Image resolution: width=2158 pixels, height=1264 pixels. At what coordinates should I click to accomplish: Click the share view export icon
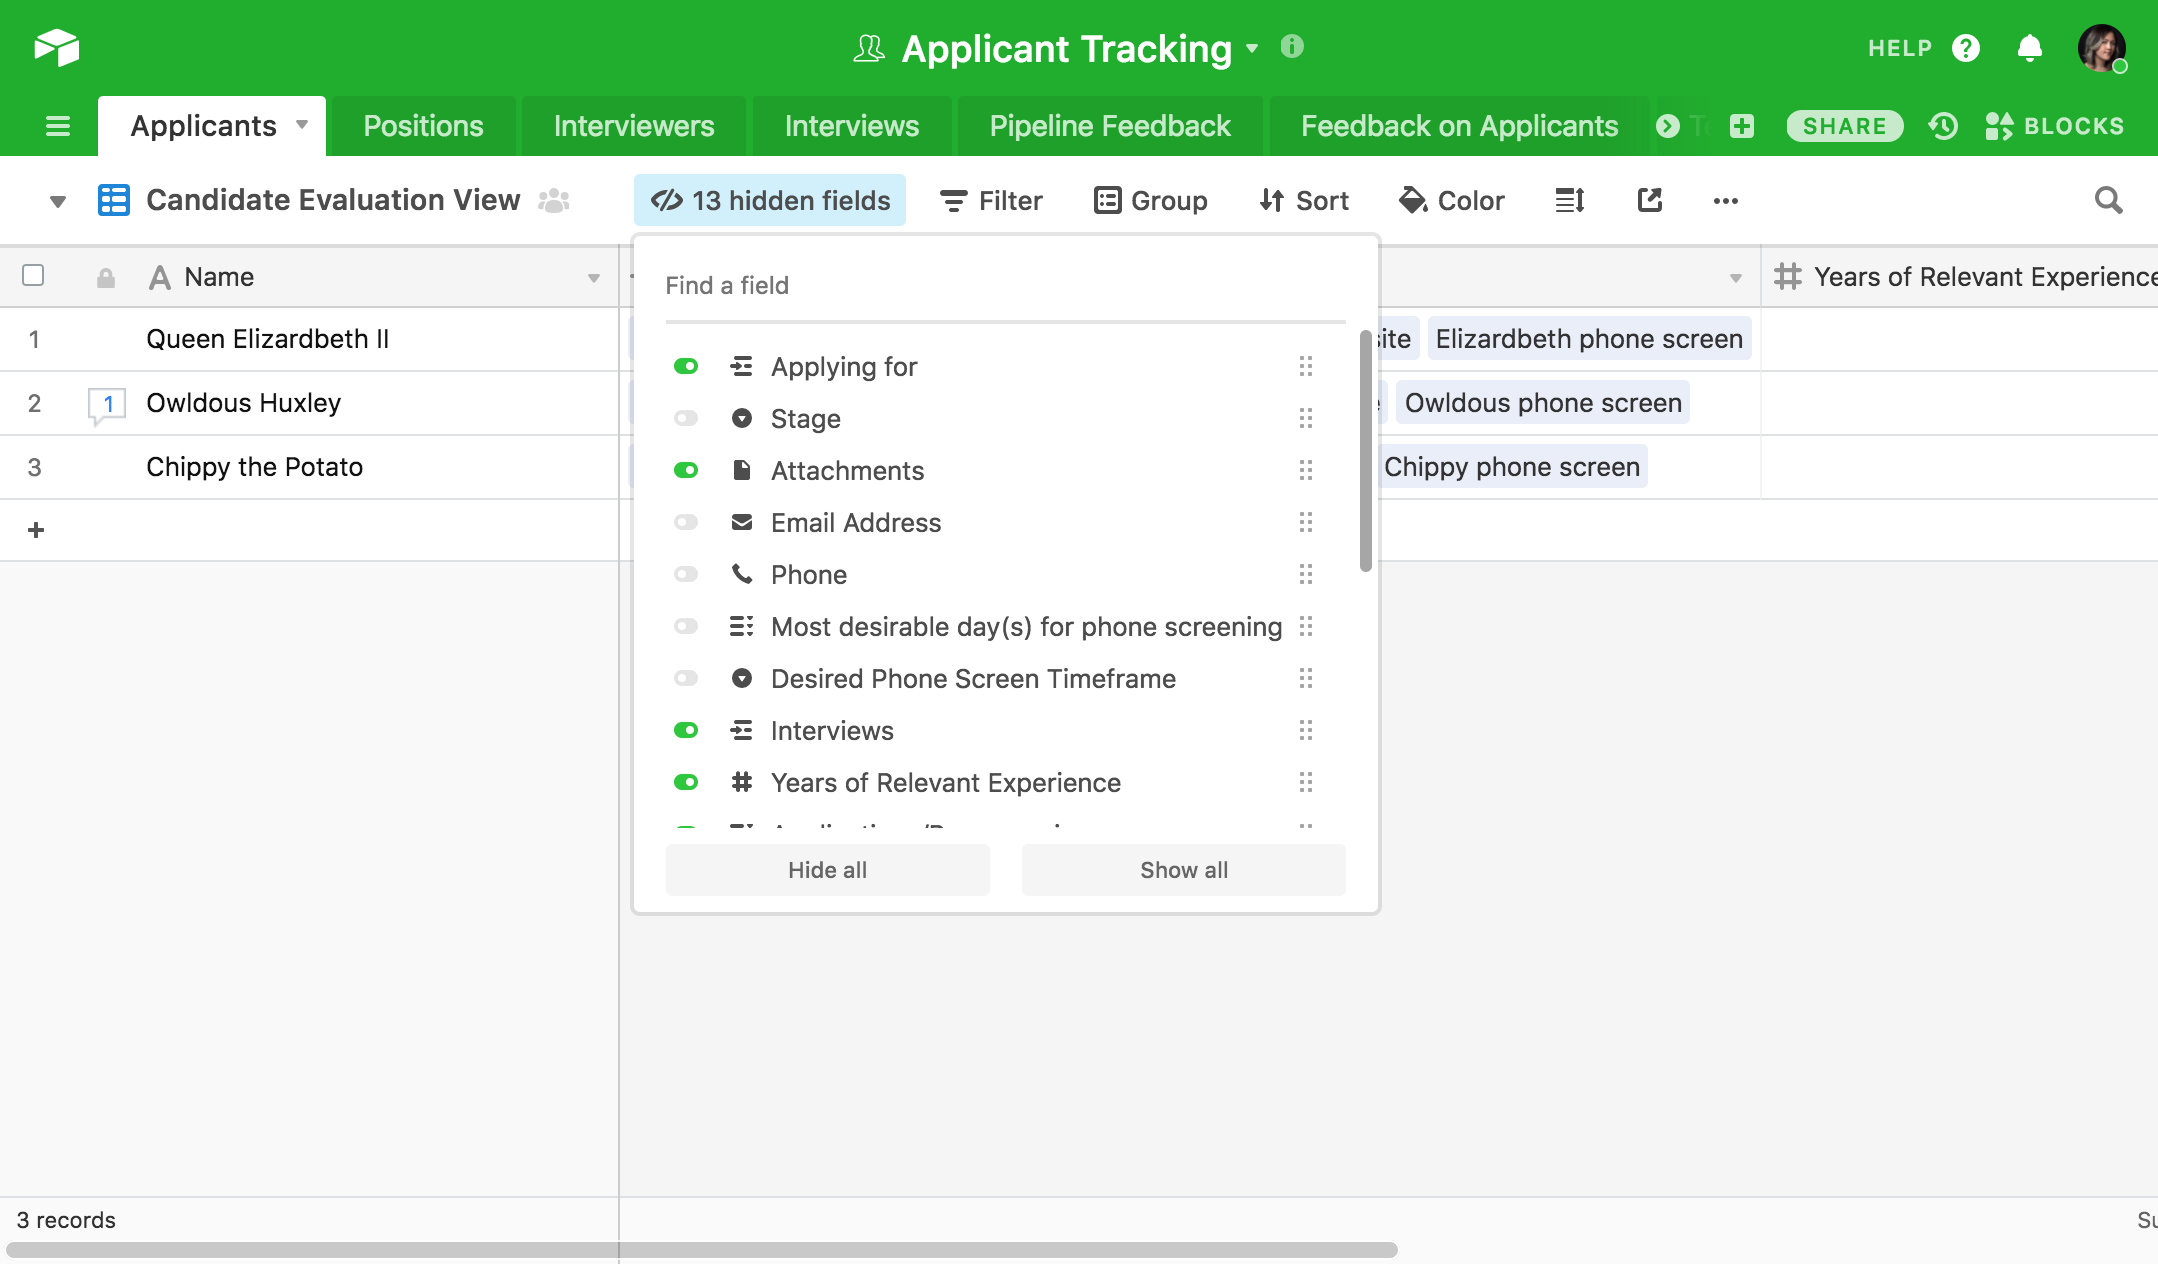(1650, 201)
